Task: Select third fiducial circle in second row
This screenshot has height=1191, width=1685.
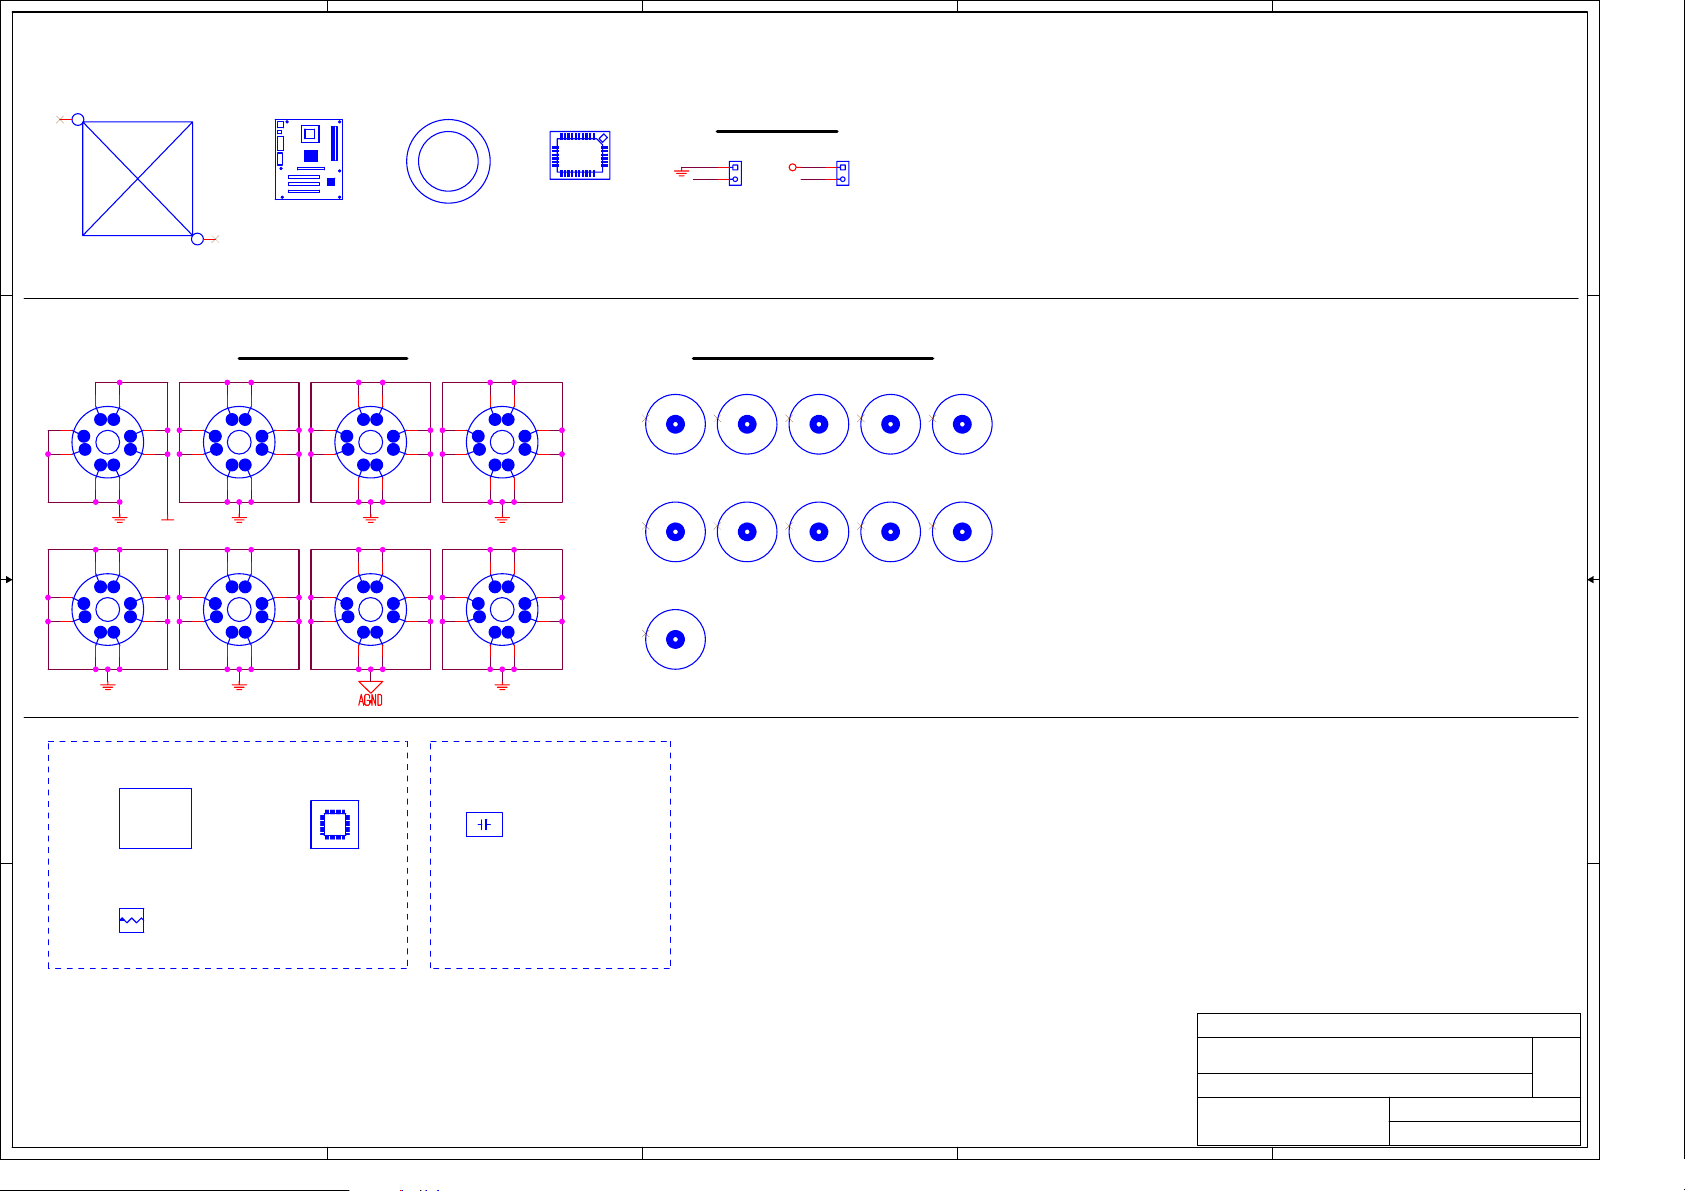Action: (819, 532)
